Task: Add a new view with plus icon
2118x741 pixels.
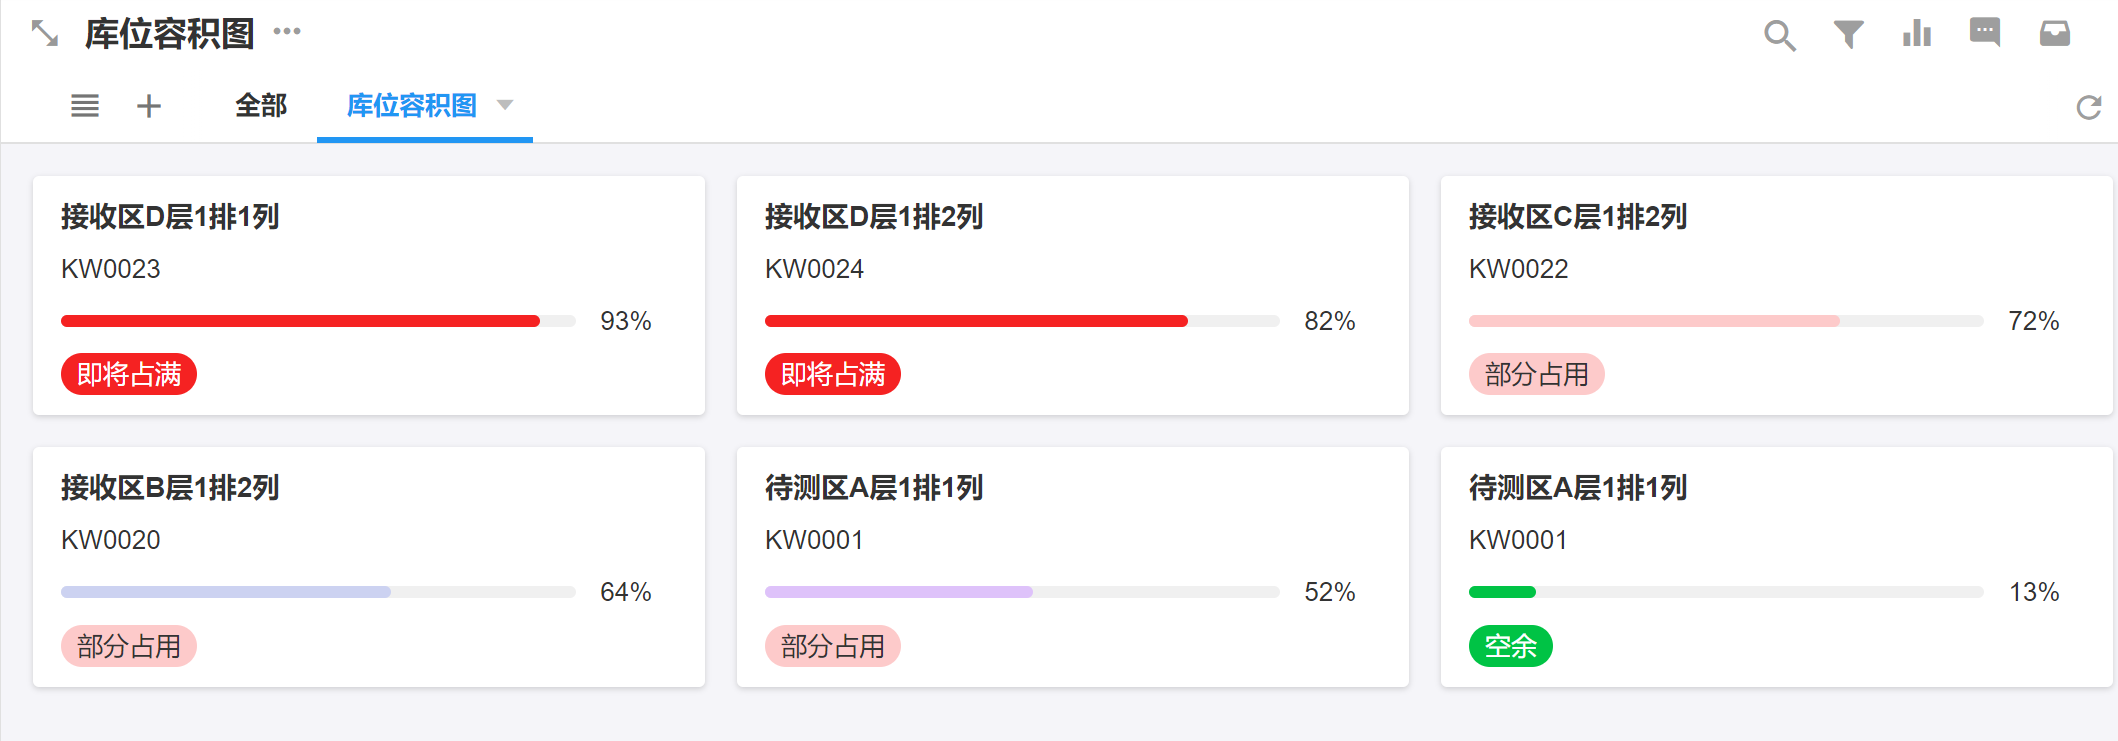Action: [149, 105]
